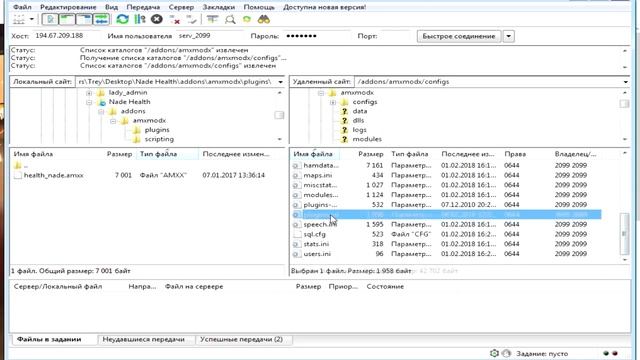This screenshot has width=640, height=360.
Task: Open the Передача menu
Action: point(143,7)
